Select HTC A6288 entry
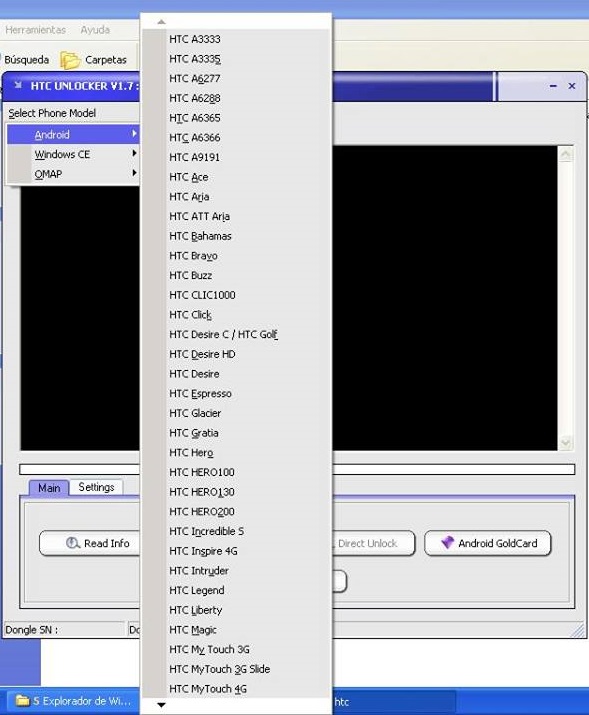Screen dimensions: 589x715 [x=236, y=98]
